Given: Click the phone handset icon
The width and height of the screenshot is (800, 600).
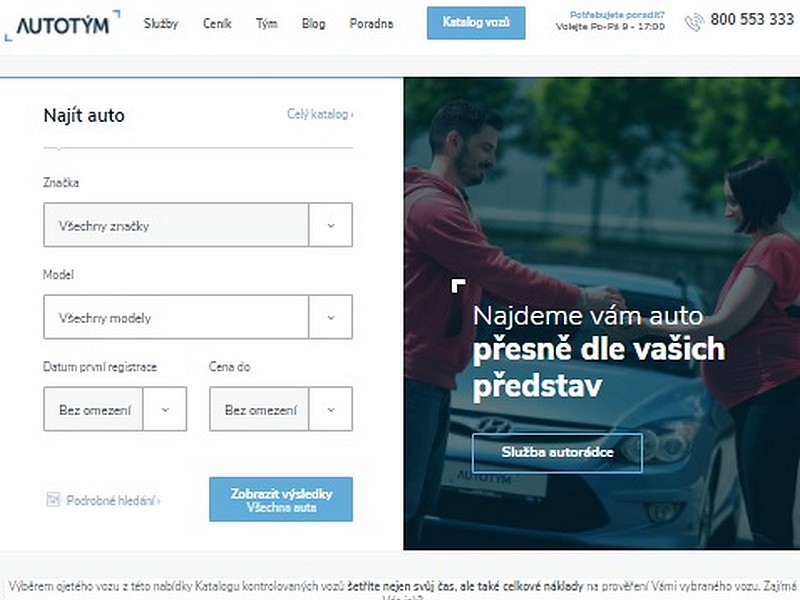Looking at the screenshot, I should coord(694,22).
